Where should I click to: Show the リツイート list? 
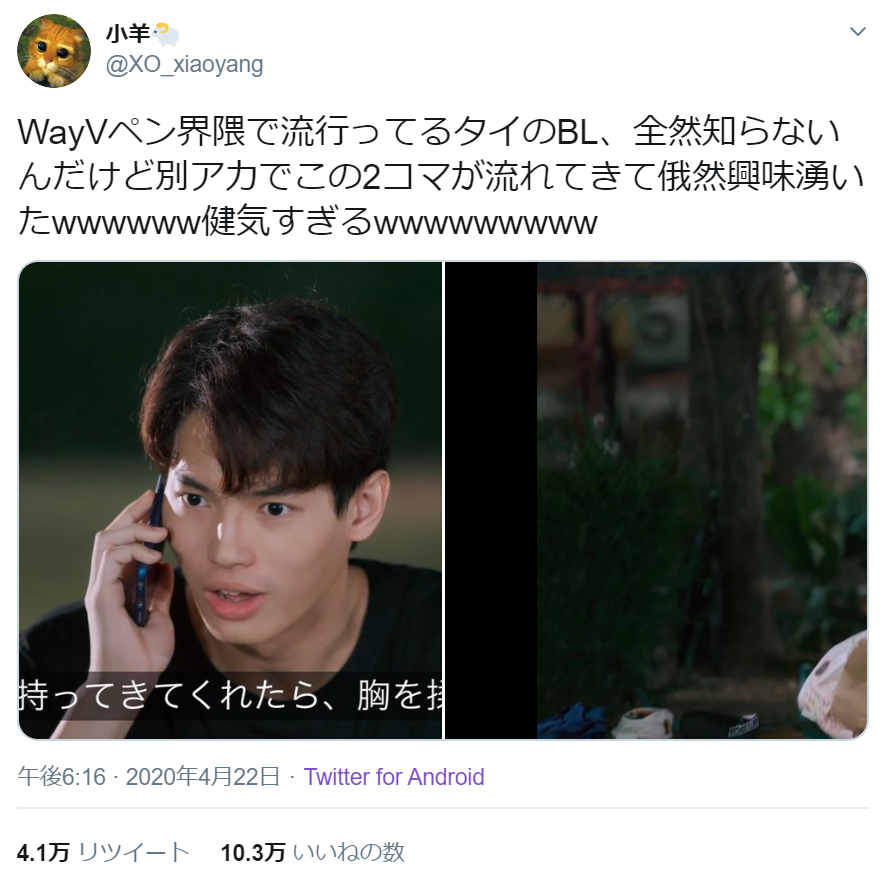[134, 852]
